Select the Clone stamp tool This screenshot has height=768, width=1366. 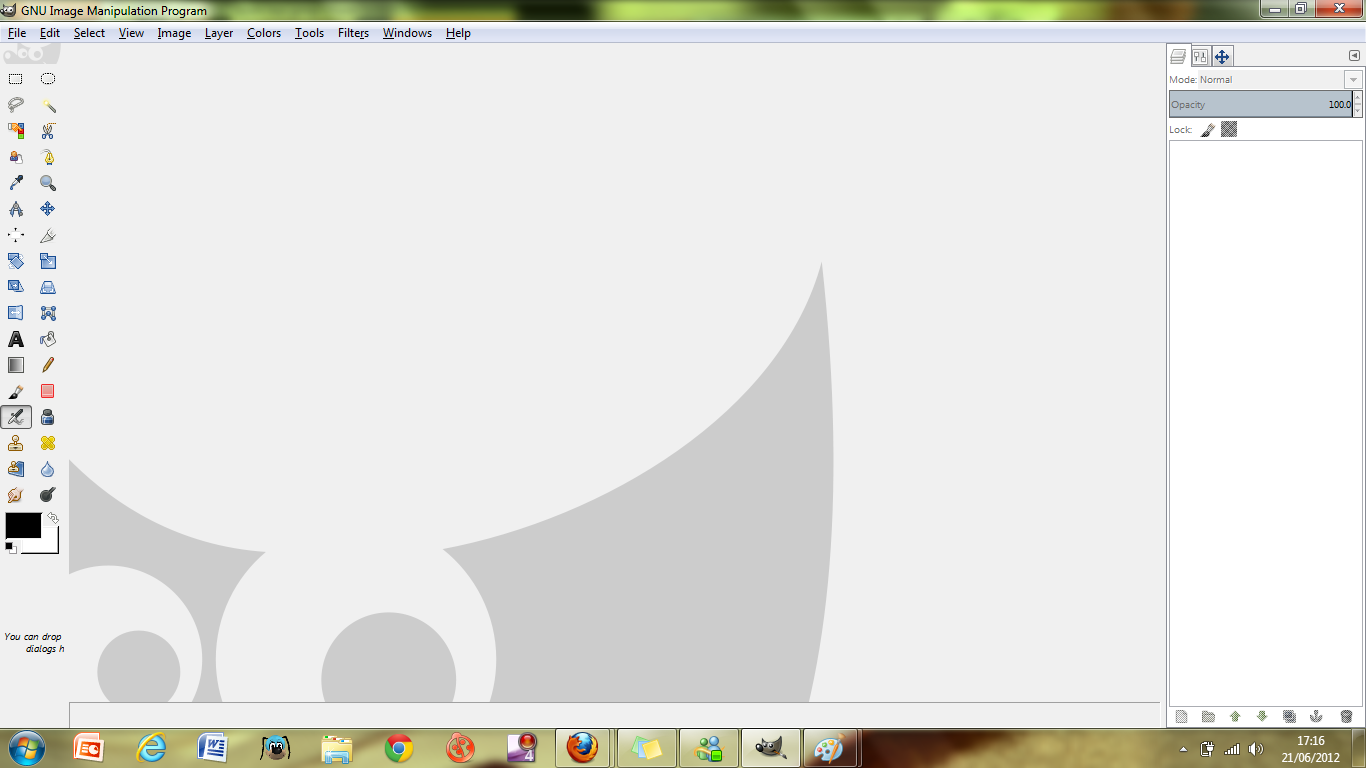click(16, 443)
